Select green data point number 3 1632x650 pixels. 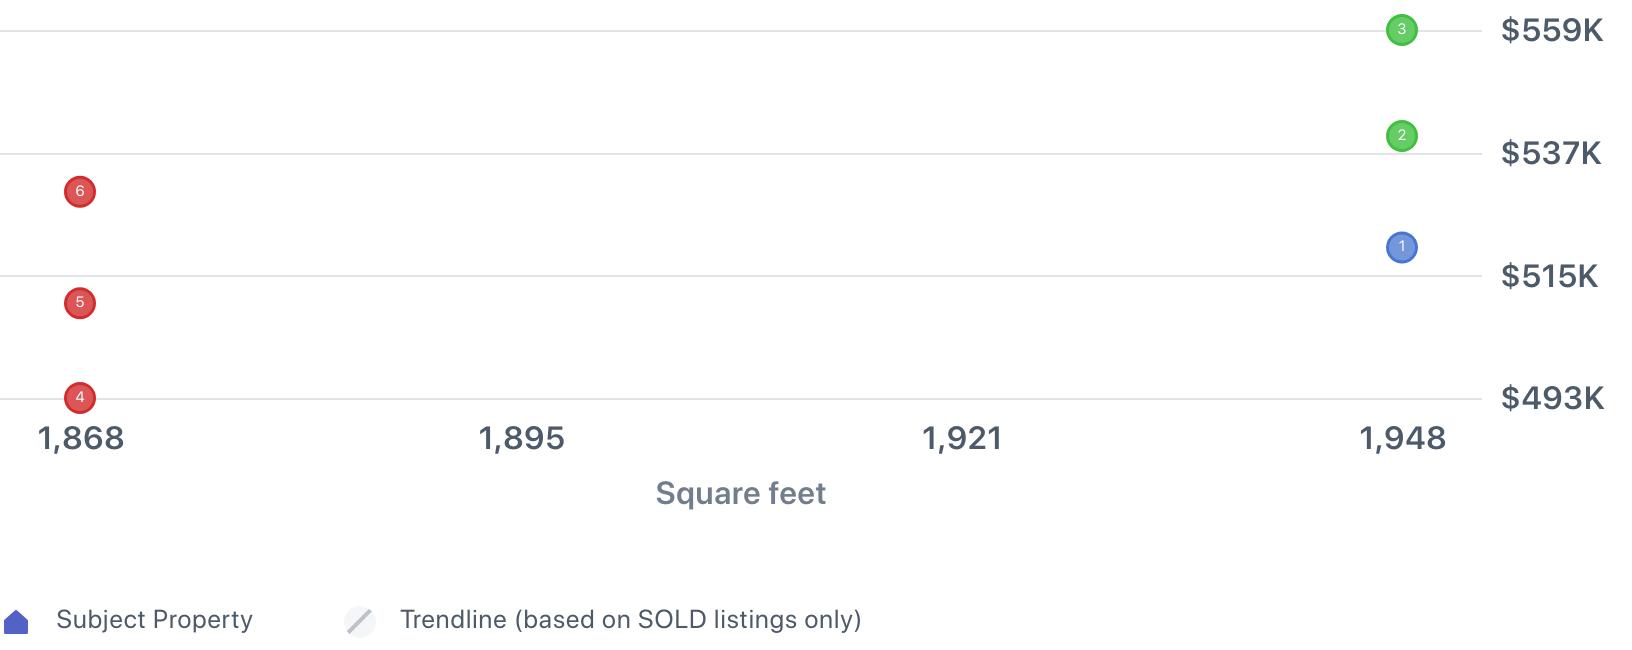pyautogui.click(x=1401, y=30)
